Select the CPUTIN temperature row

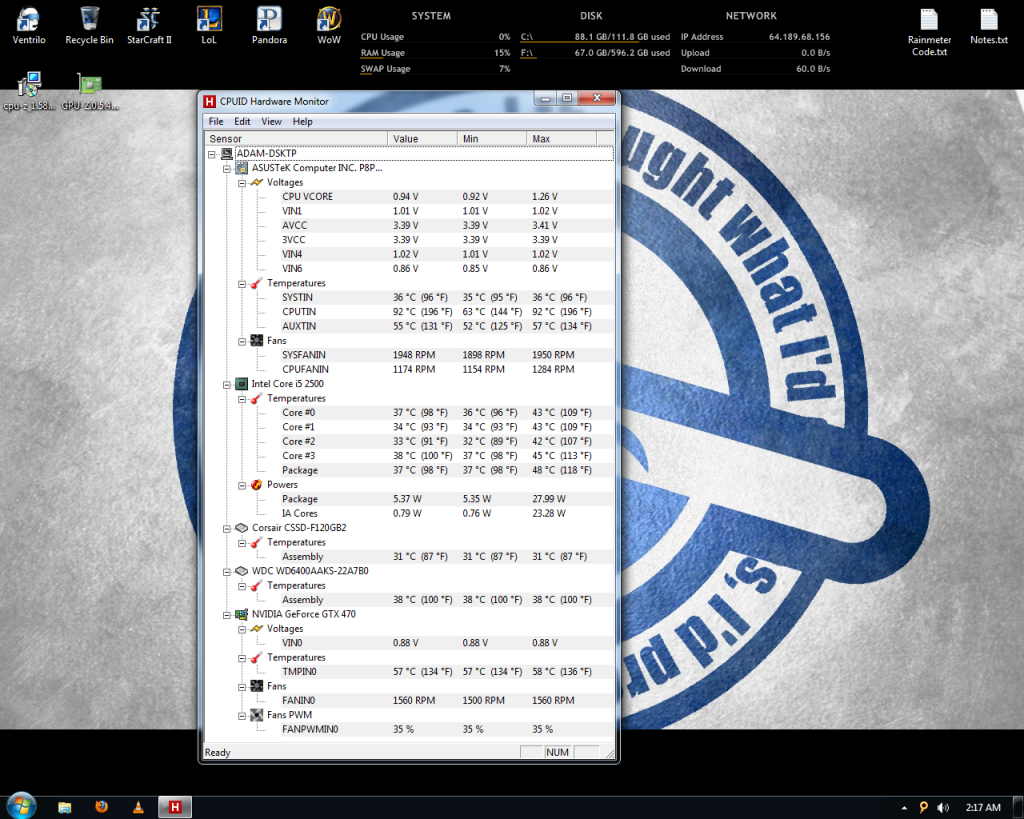(x=298, y=312)
